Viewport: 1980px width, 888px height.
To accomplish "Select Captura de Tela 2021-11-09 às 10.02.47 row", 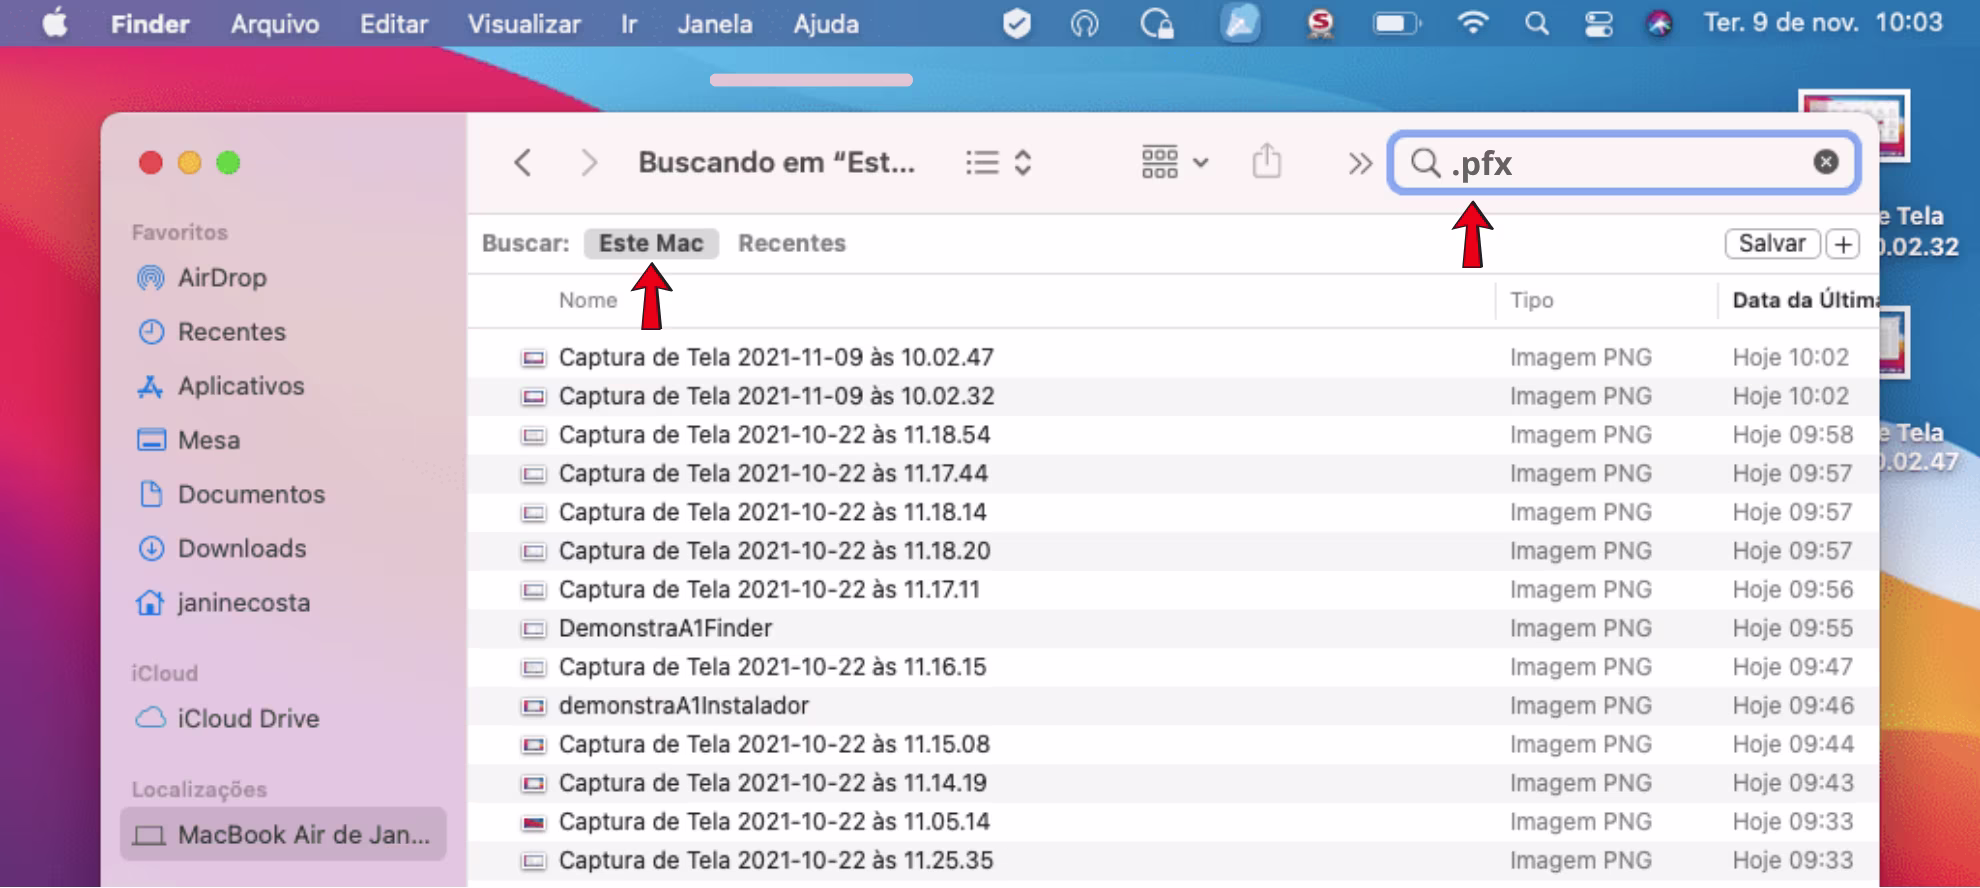I will tap(1173, 357).
